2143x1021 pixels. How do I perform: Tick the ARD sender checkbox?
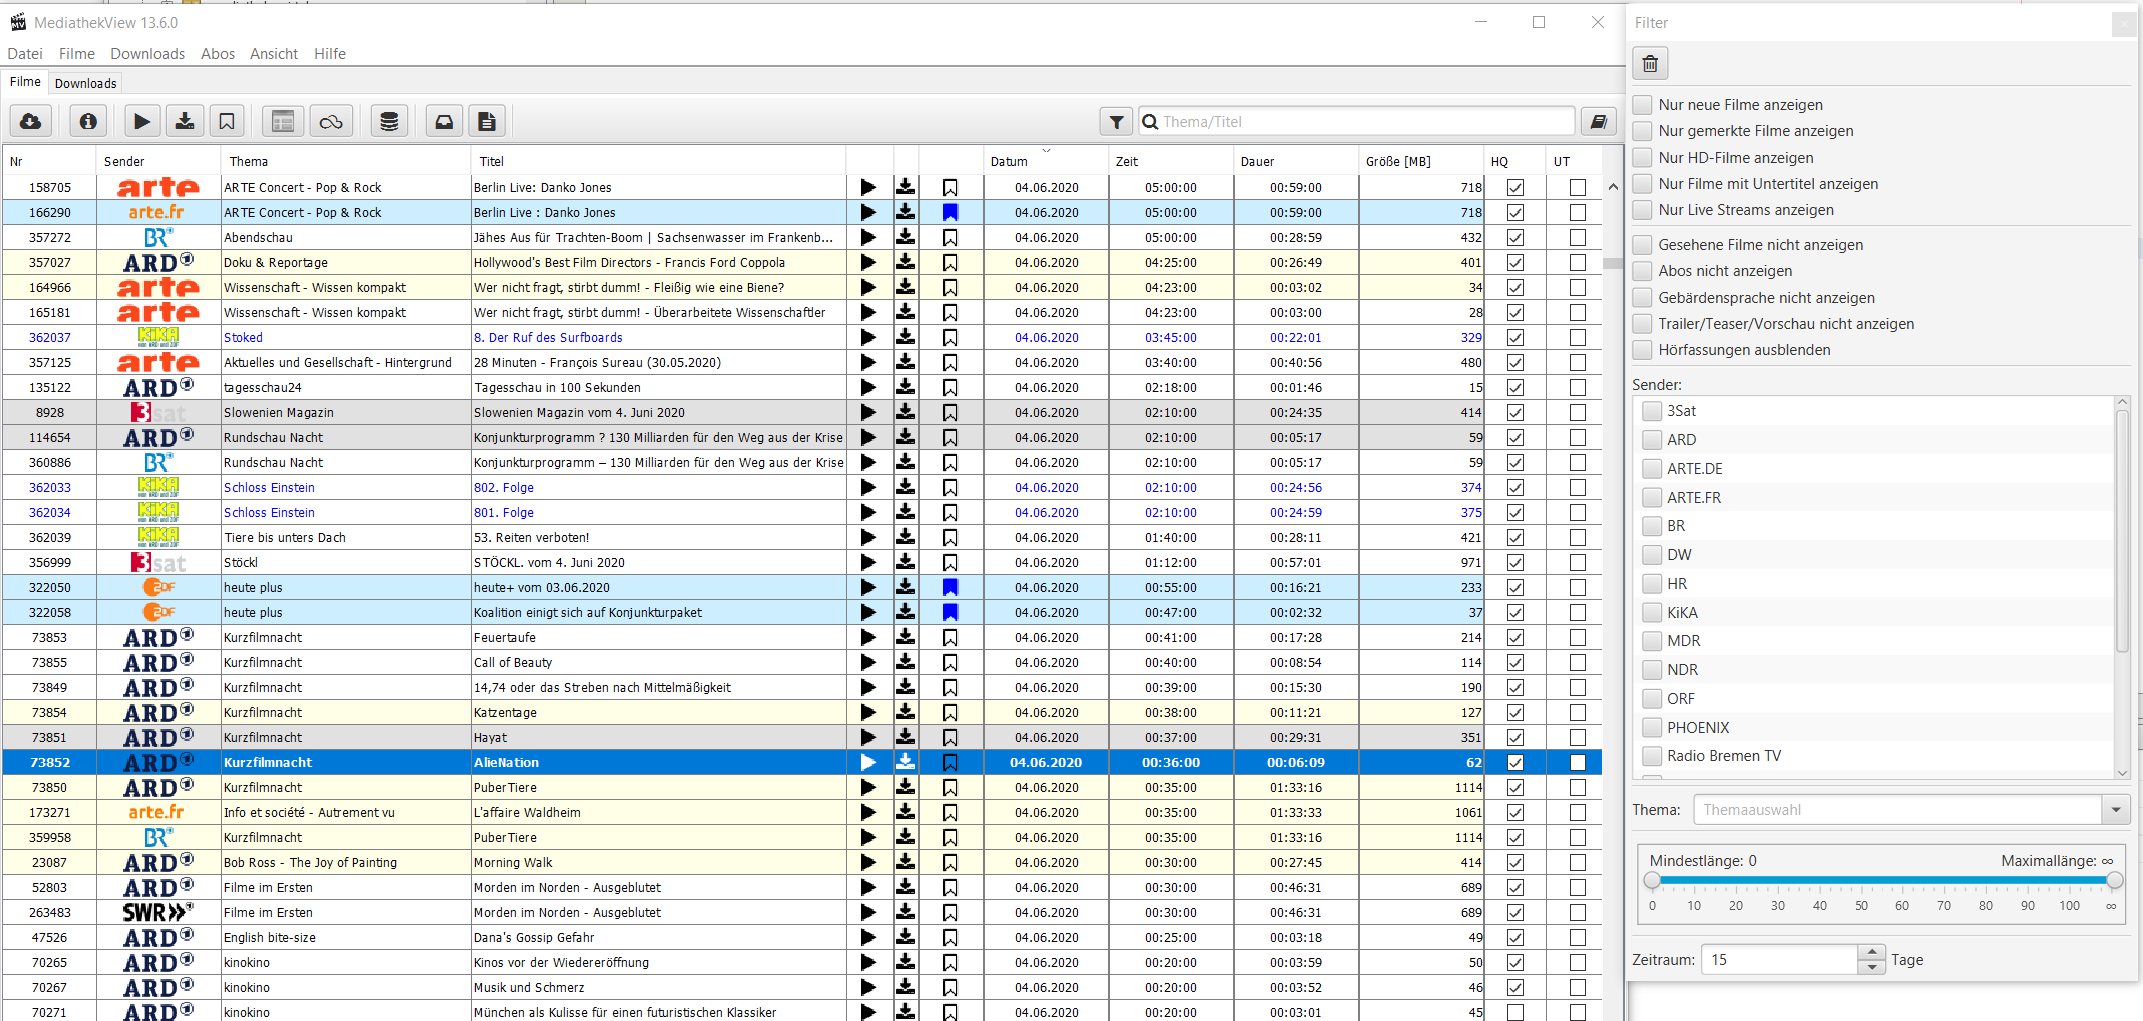tap(1652, 440)
